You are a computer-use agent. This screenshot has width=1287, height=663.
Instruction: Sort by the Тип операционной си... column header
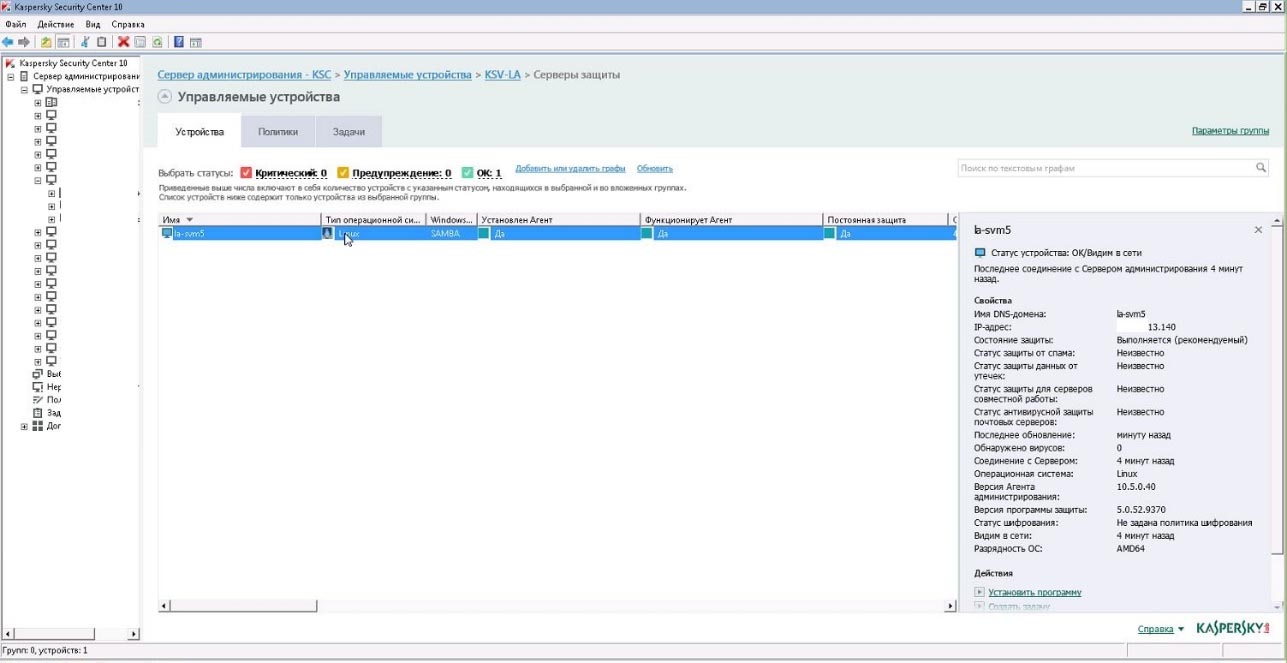click(373, 219)
